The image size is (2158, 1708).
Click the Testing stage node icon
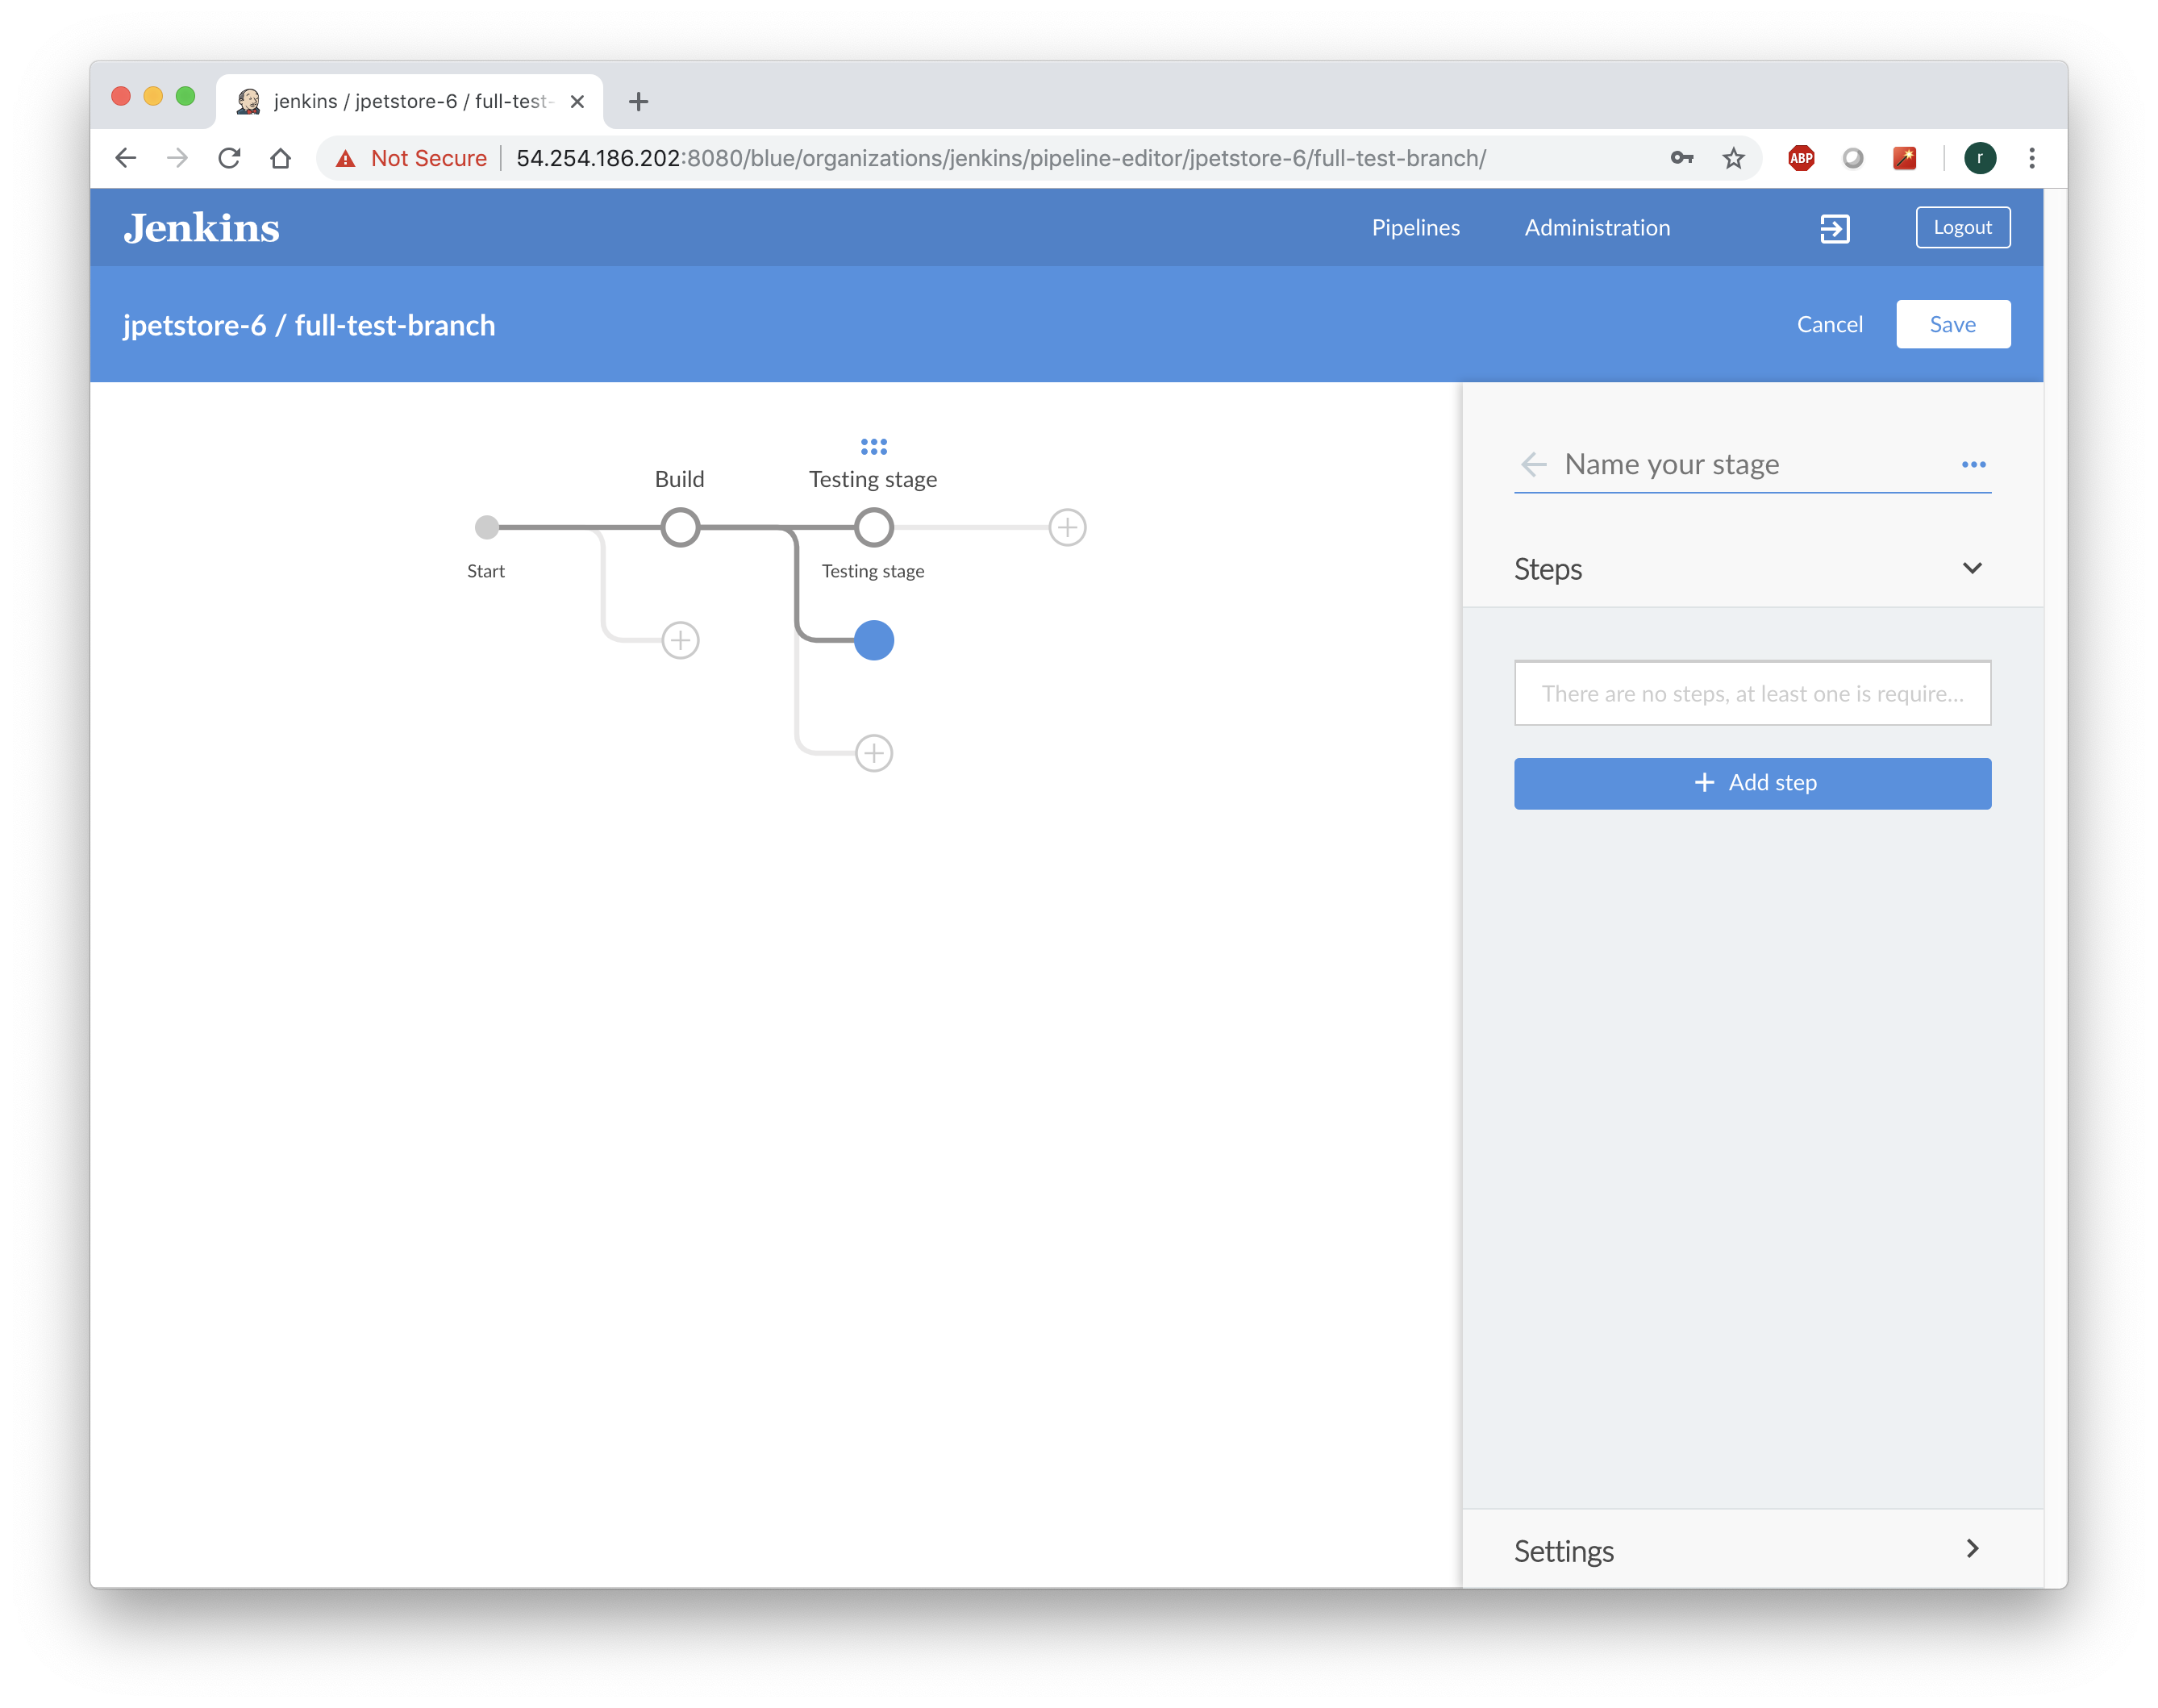click(x=873, y=526)
